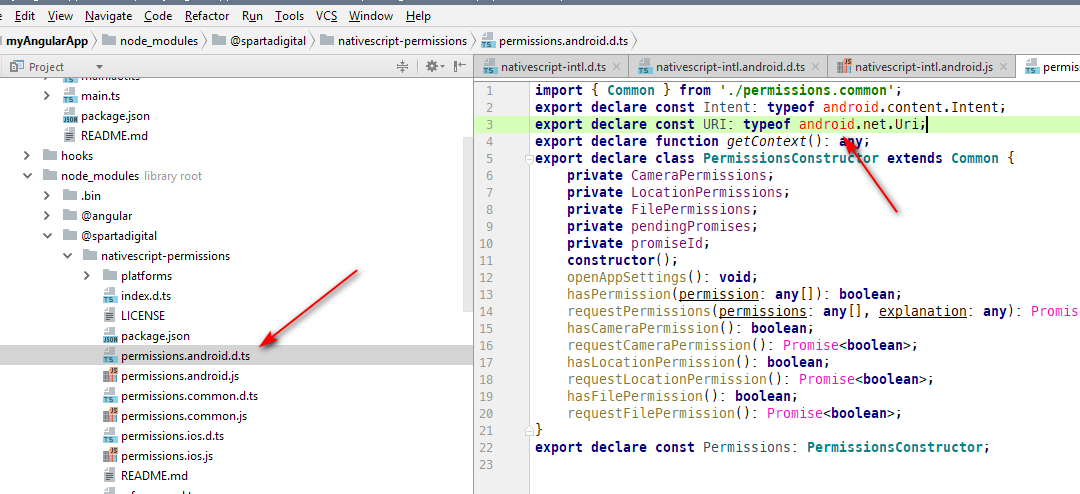Expand the @angular folder
The image size is (1080, 494).
tap(47, 216)
